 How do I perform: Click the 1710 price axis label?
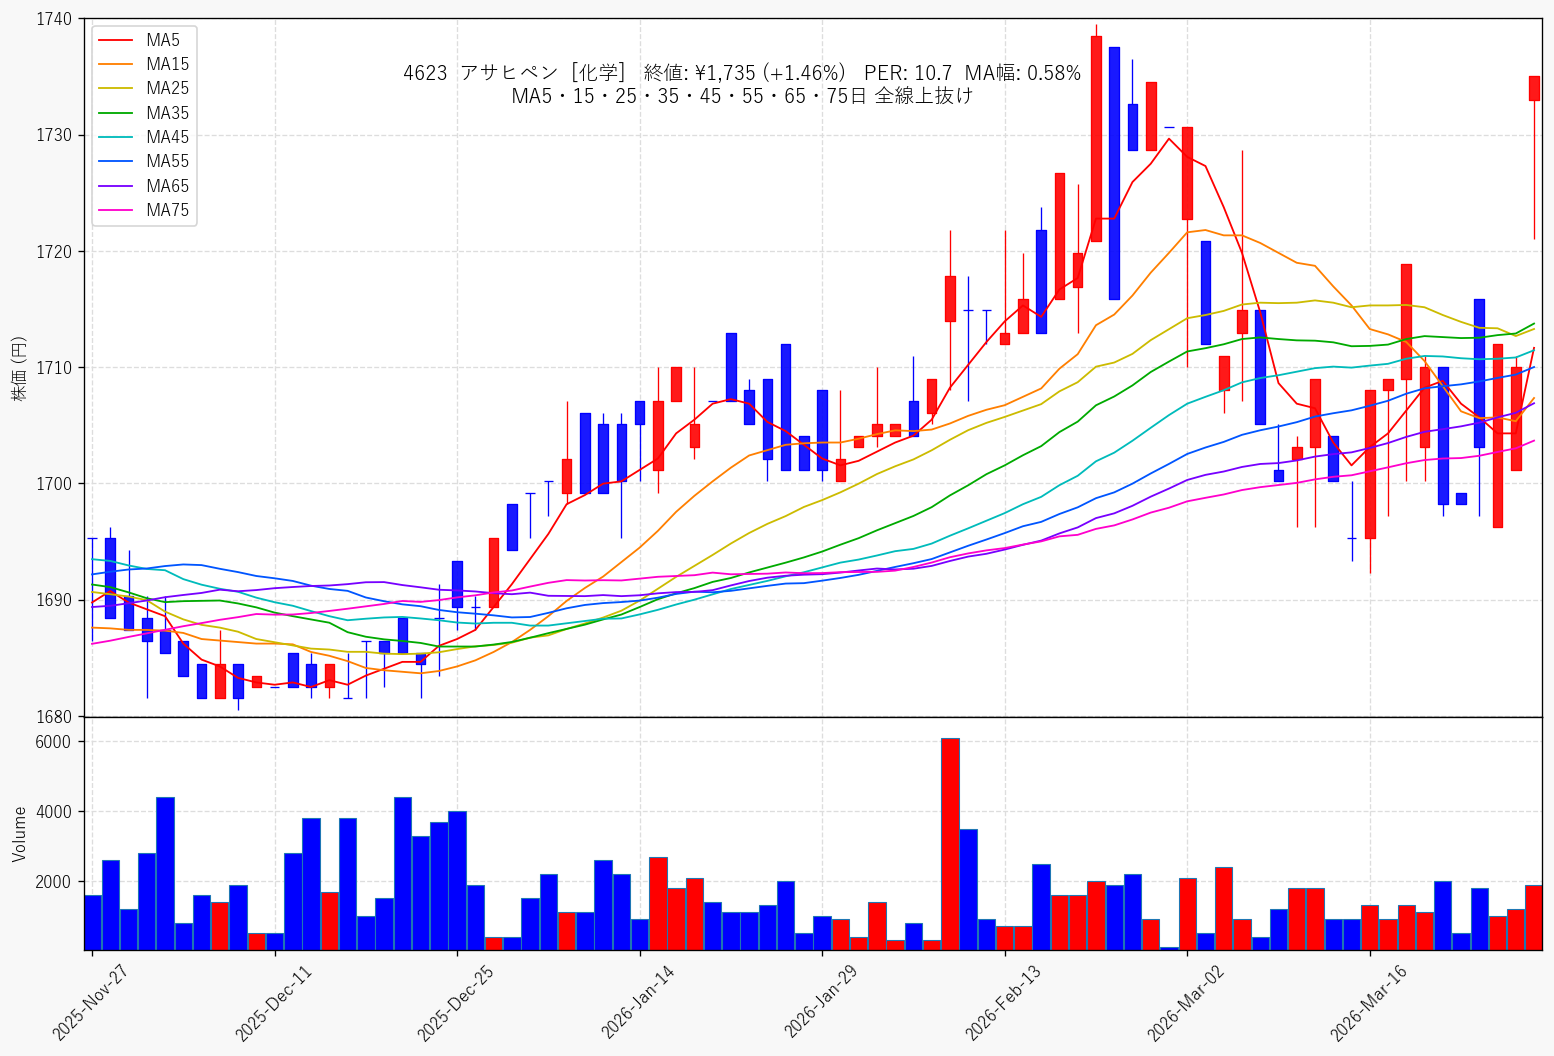click(x=55, y=368)
